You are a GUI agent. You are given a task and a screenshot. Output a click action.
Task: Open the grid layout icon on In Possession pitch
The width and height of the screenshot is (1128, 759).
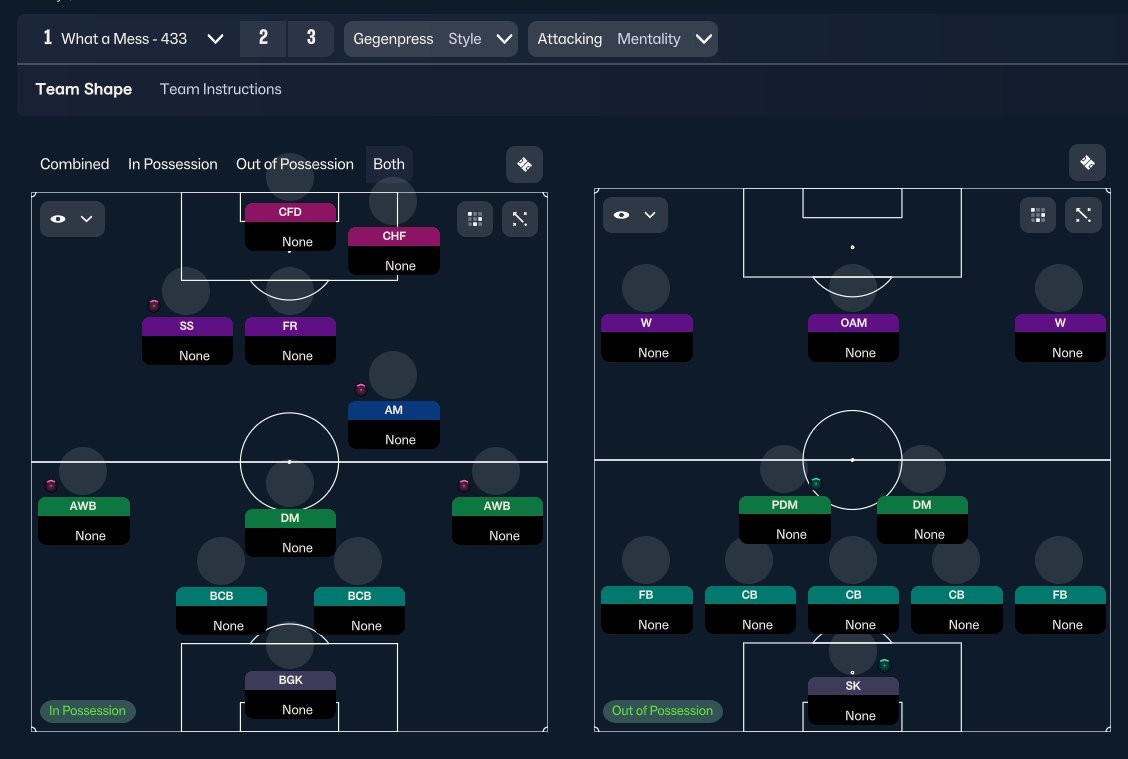coord(475,219)
